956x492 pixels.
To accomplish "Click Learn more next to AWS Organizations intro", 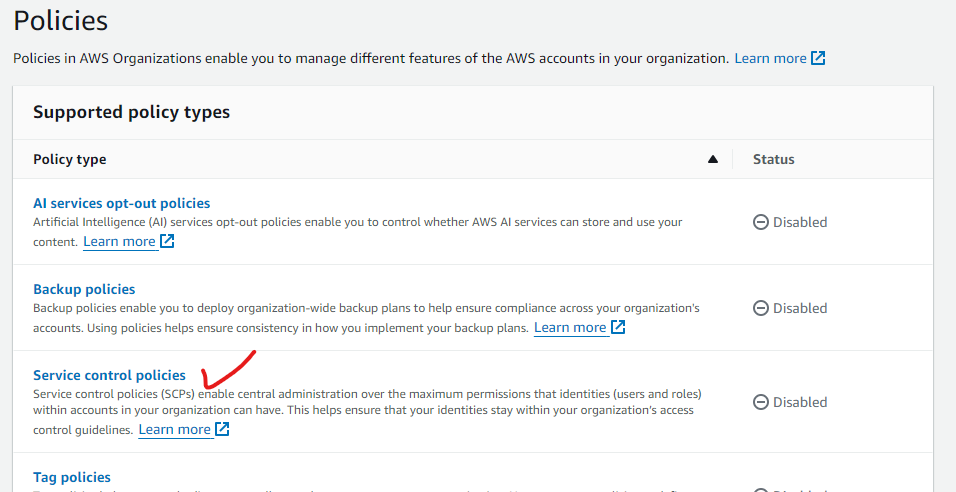I will [x=770, y=59].
